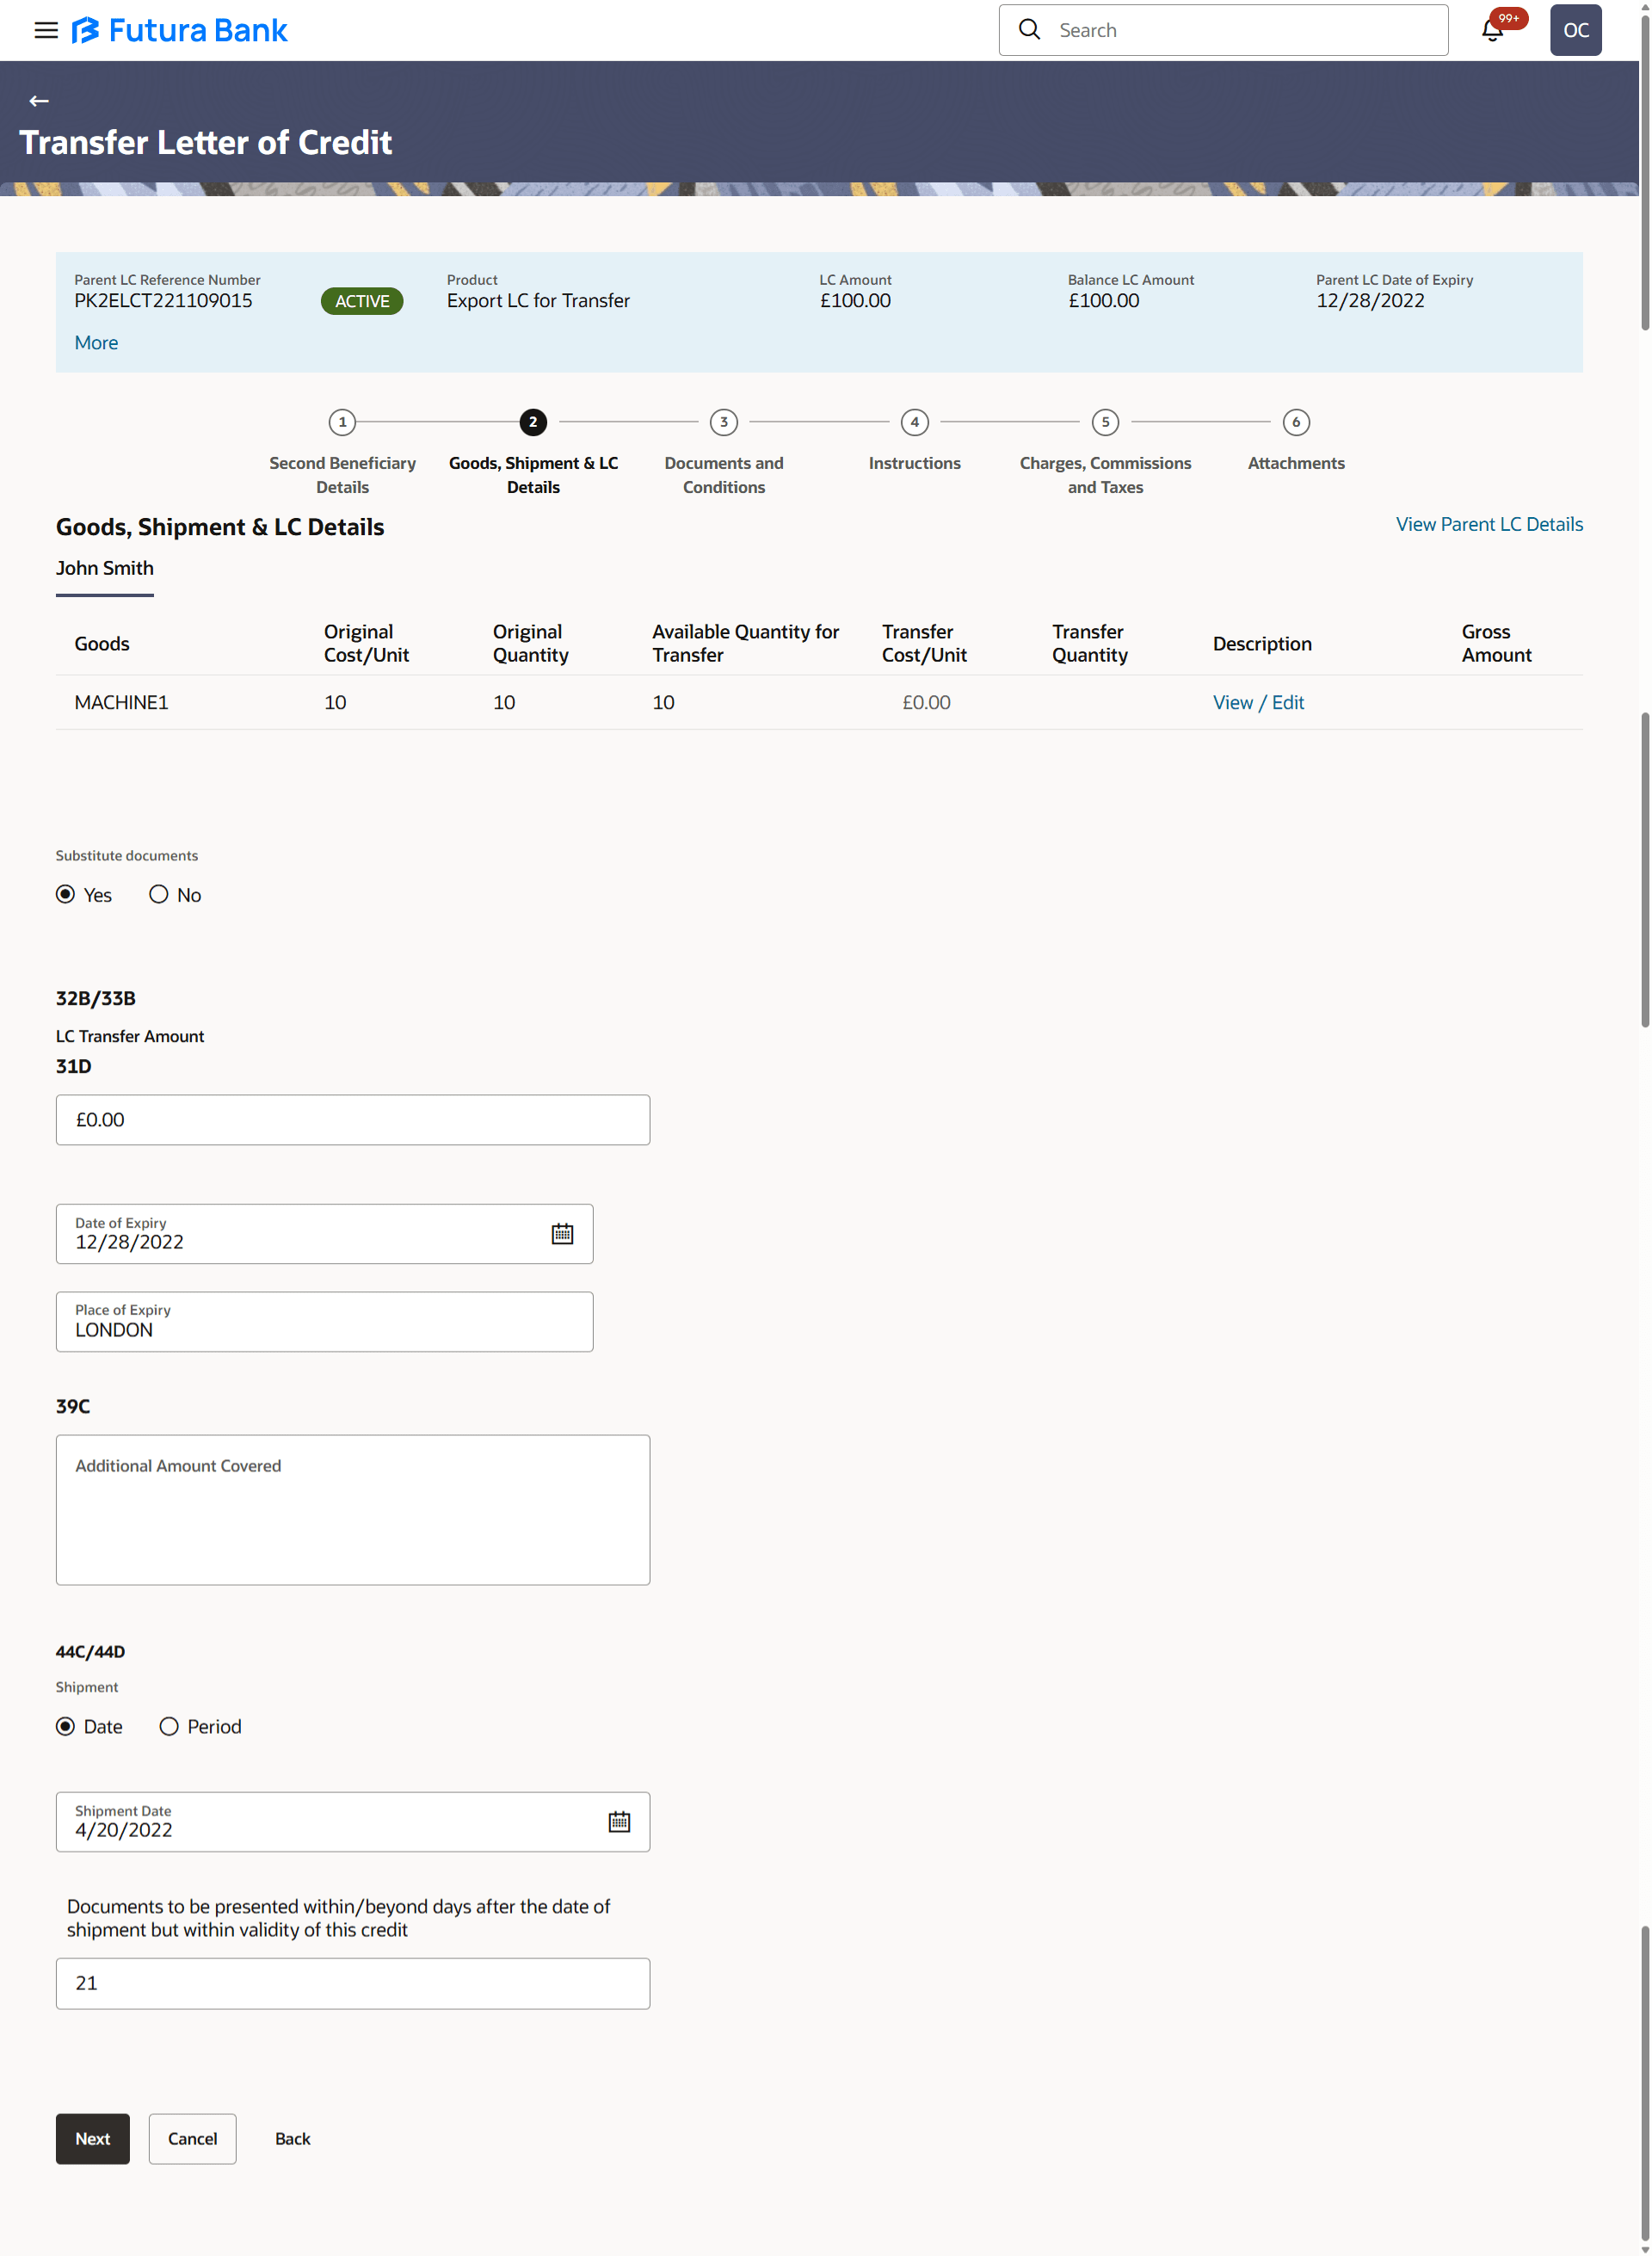This screenshot has height=2256, width=1652.
Task: Go to step 1 Second Beneficiary Details
Action: pyautogui.click(x=342, y=423)
